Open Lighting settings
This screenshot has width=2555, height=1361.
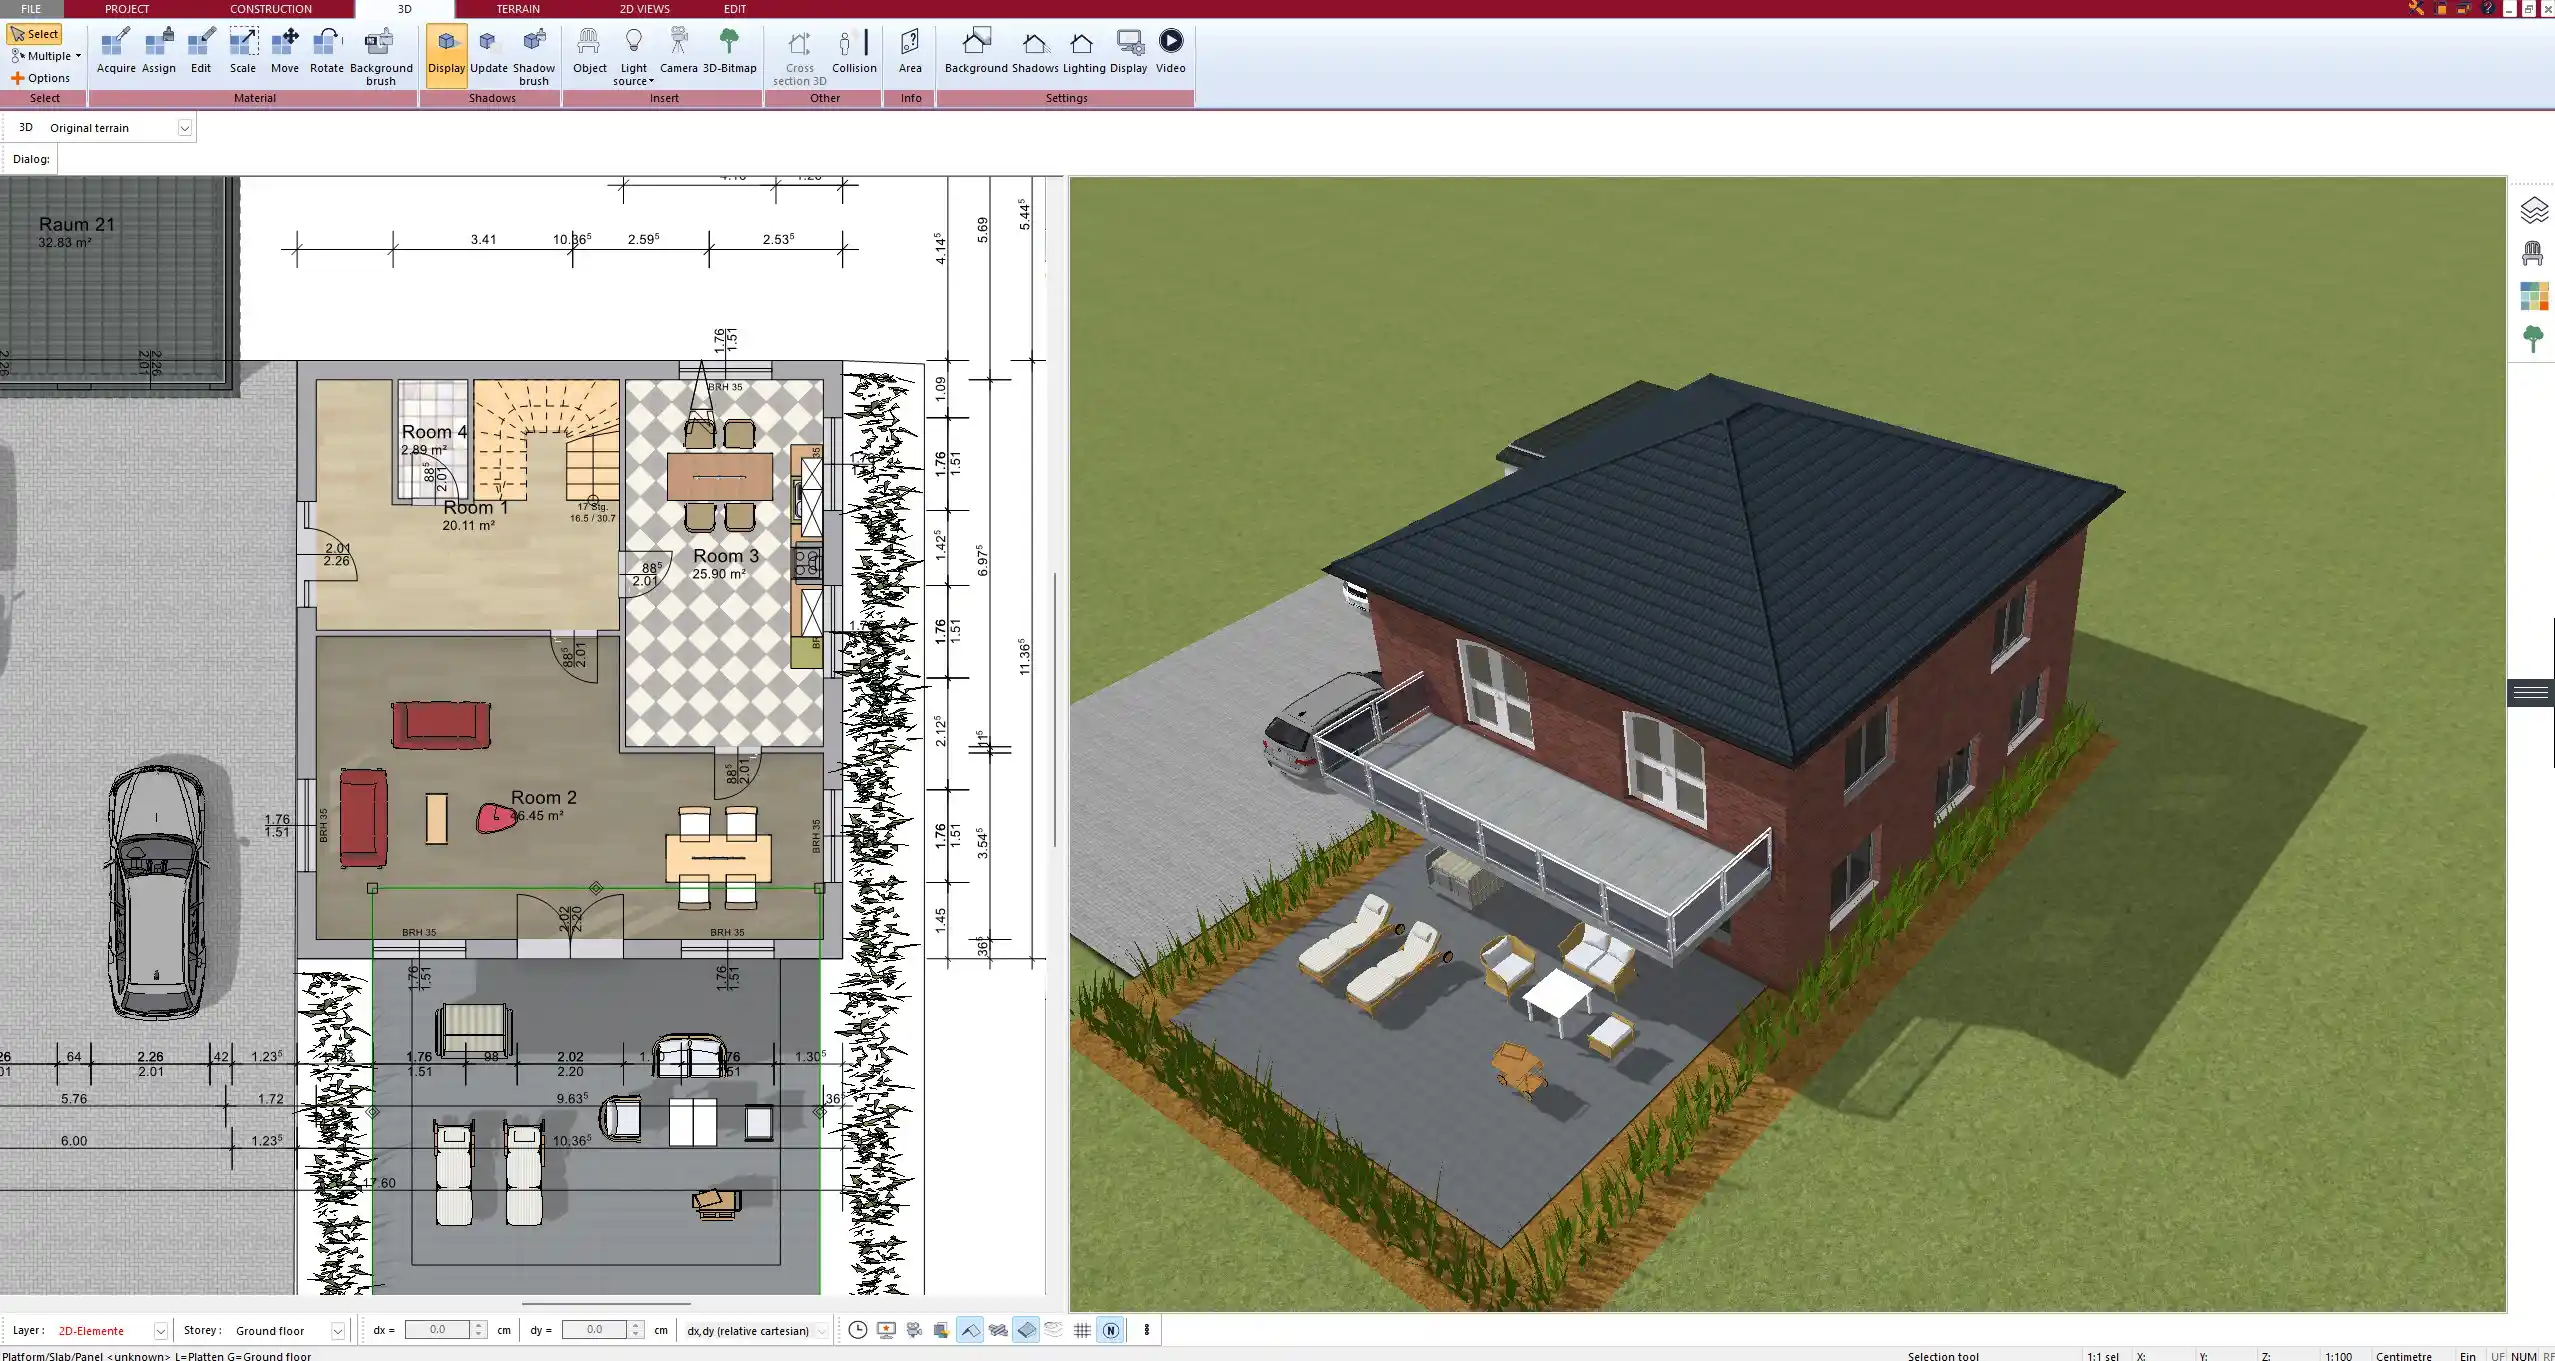[x=1084, y=52]
